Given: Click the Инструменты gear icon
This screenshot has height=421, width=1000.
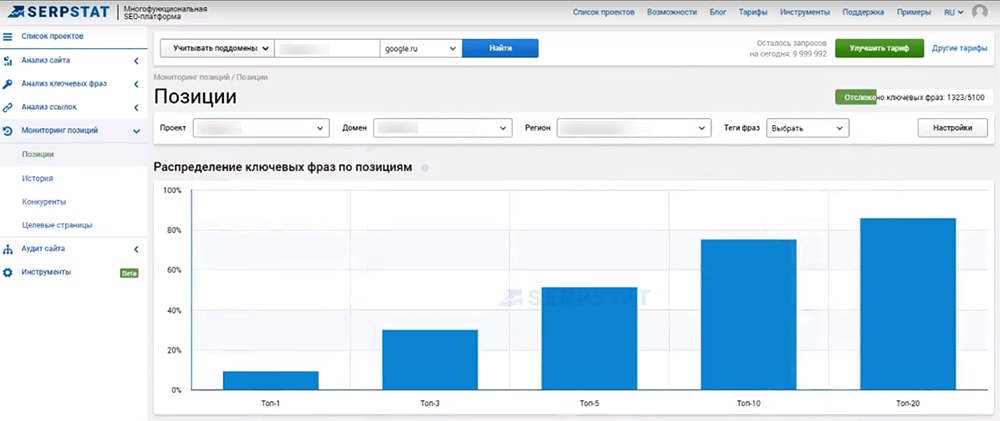Looking at the screenshot, I should coord(8,272).
